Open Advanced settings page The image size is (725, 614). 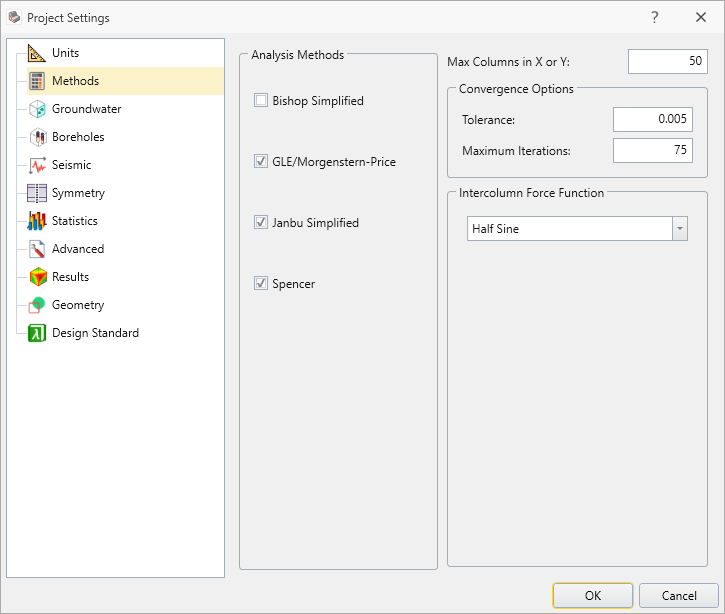[x=78, y=249]
